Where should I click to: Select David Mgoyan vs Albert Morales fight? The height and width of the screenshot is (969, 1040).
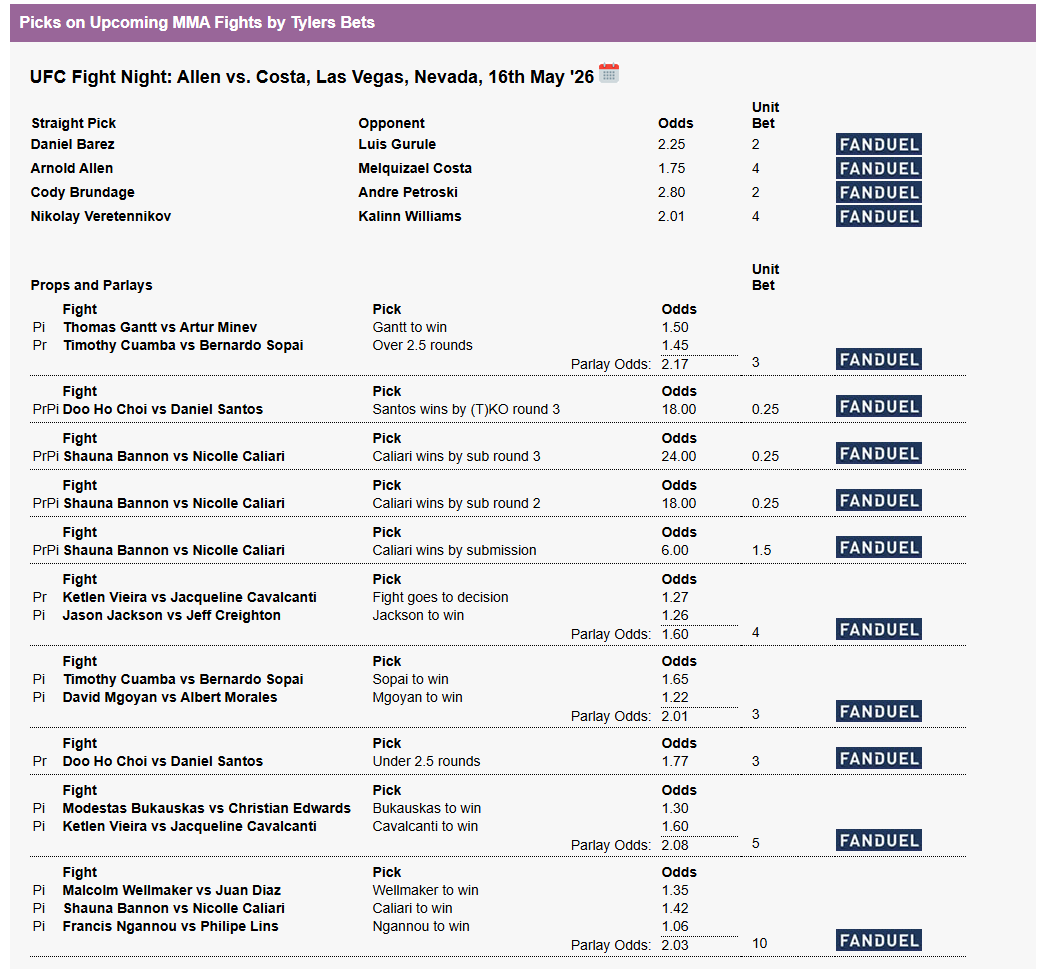[170, 697]
